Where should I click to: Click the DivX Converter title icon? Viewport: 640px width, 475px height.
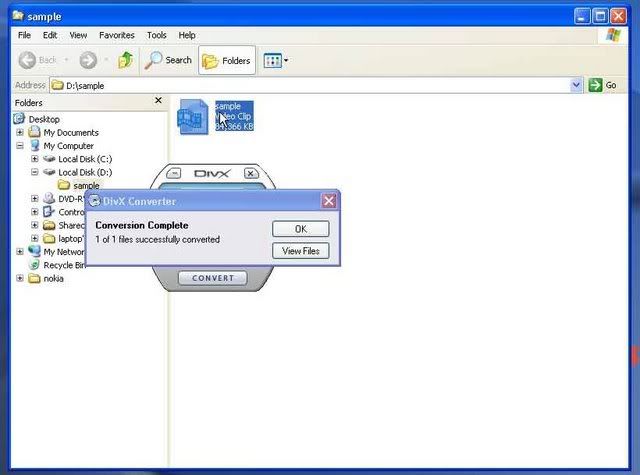(x=95, y=201)
